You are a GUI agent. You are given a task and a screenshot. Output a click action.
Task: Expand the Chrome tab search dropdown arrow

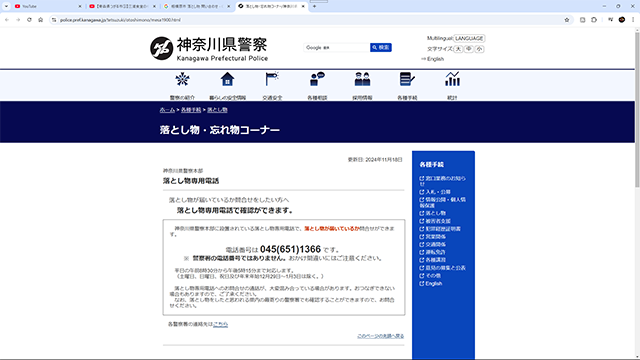(x=6, y=6)
